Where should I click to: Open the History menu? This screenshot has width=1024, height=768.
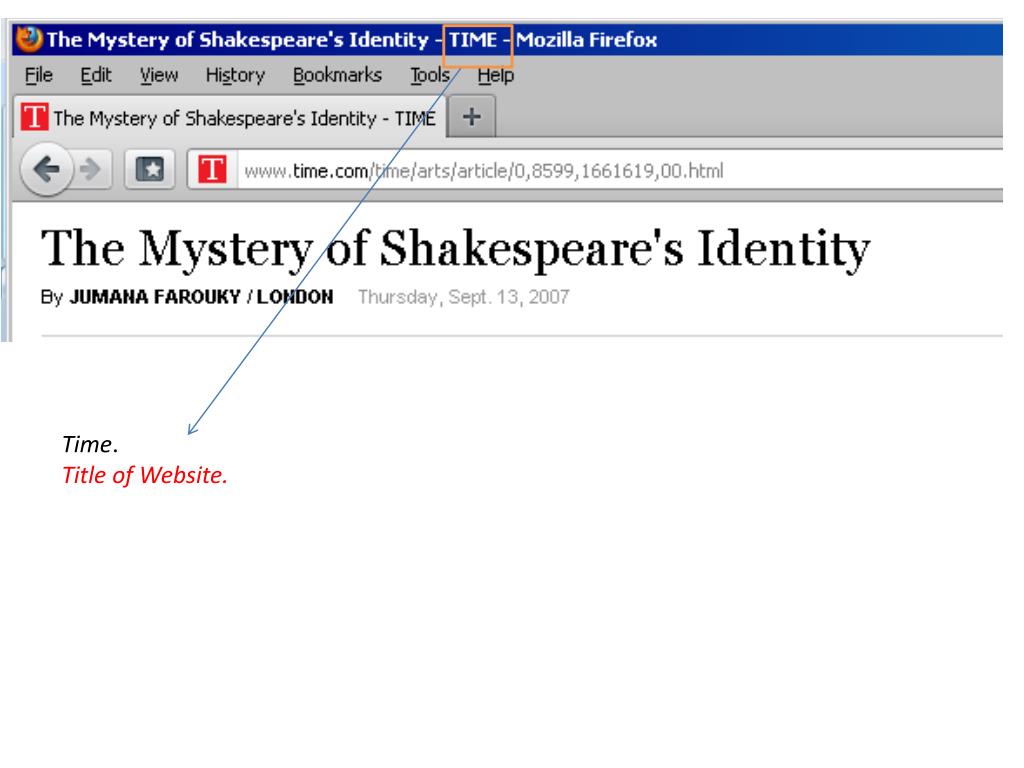point(235,76)
